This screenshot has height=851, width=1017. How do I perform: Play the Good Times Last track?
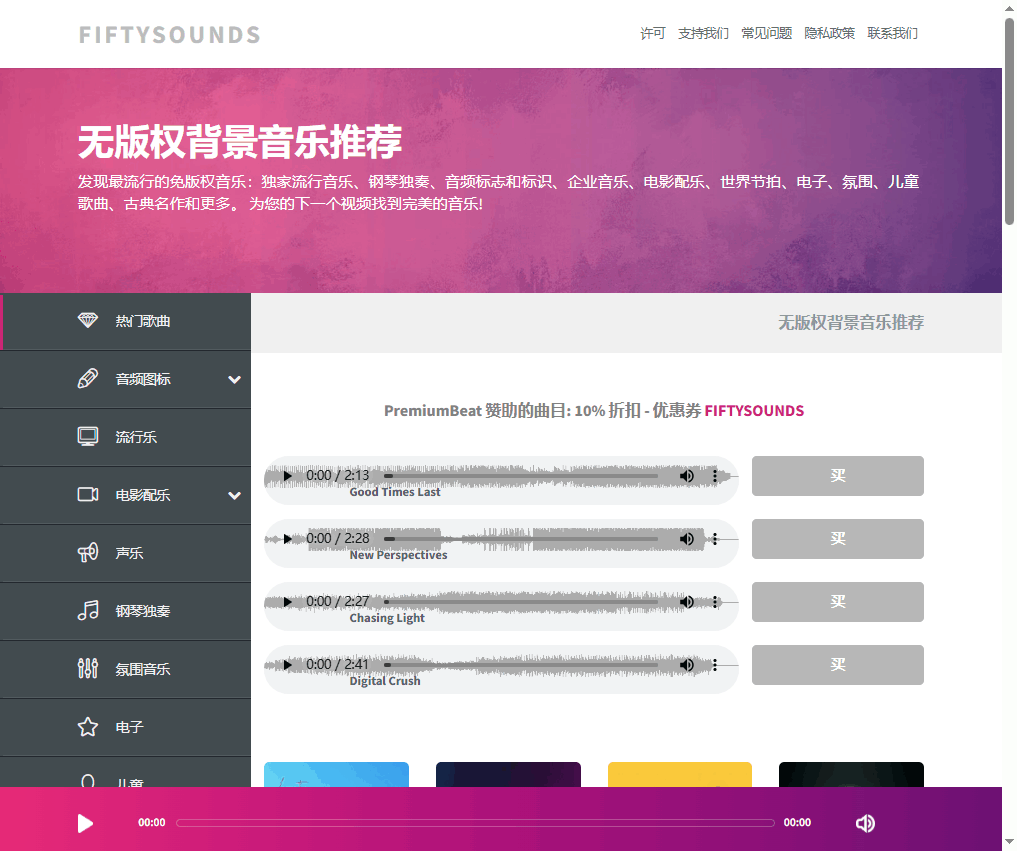click(x=288, y=476)
